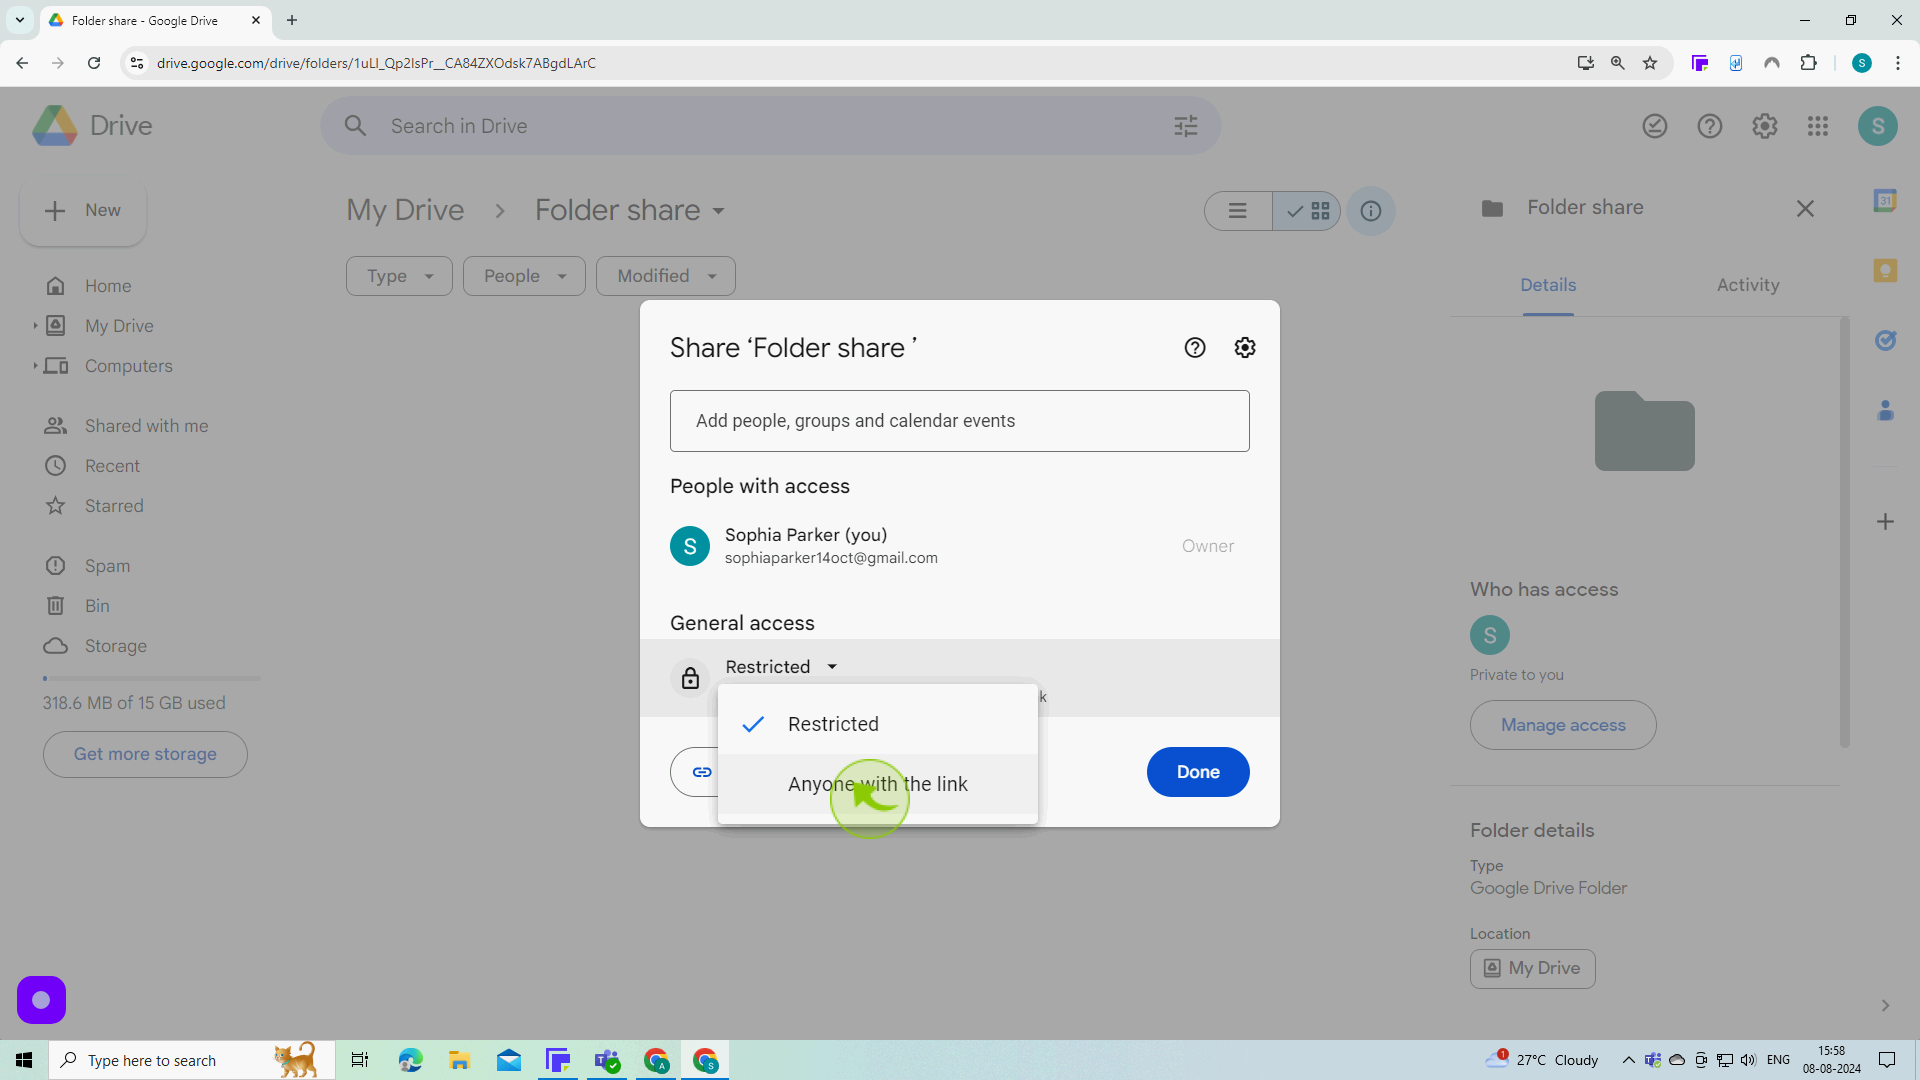Open Google Keep side panel icon
This screenshot has height=1080, width=1920.
click(1886, 270)
